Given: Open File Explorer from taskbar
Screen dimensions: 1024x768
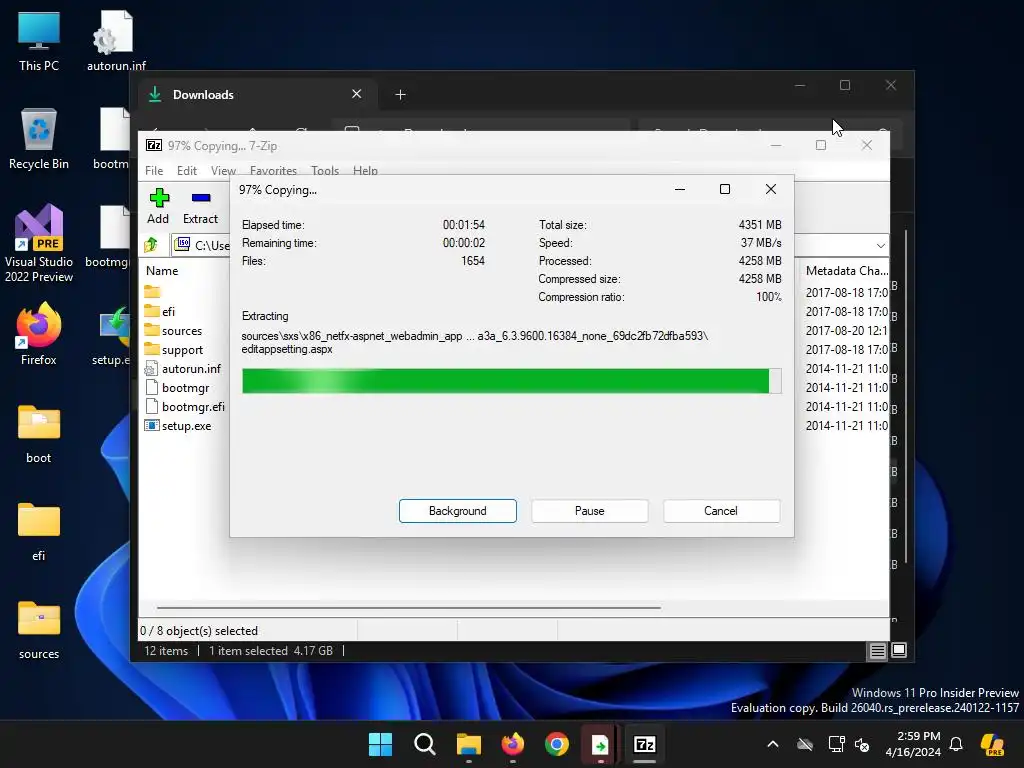Looking at the screenshot, I should (x=468, y=744).
